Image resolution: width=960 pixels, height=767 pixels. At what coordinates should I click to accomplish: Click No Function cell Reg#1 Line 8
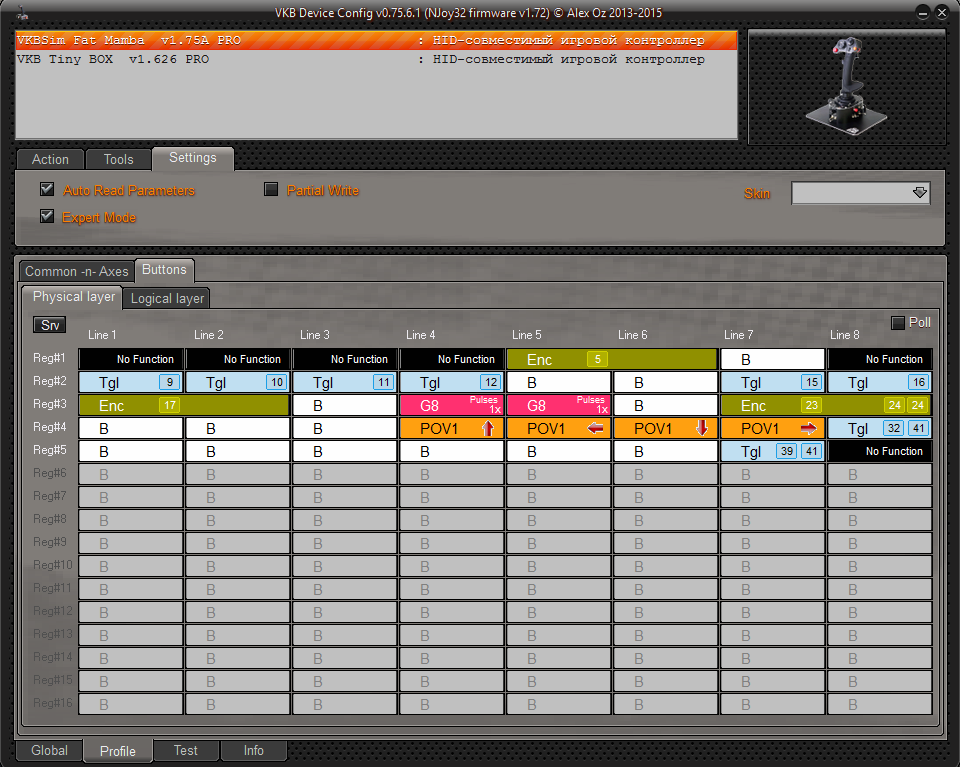pos(880,359)
